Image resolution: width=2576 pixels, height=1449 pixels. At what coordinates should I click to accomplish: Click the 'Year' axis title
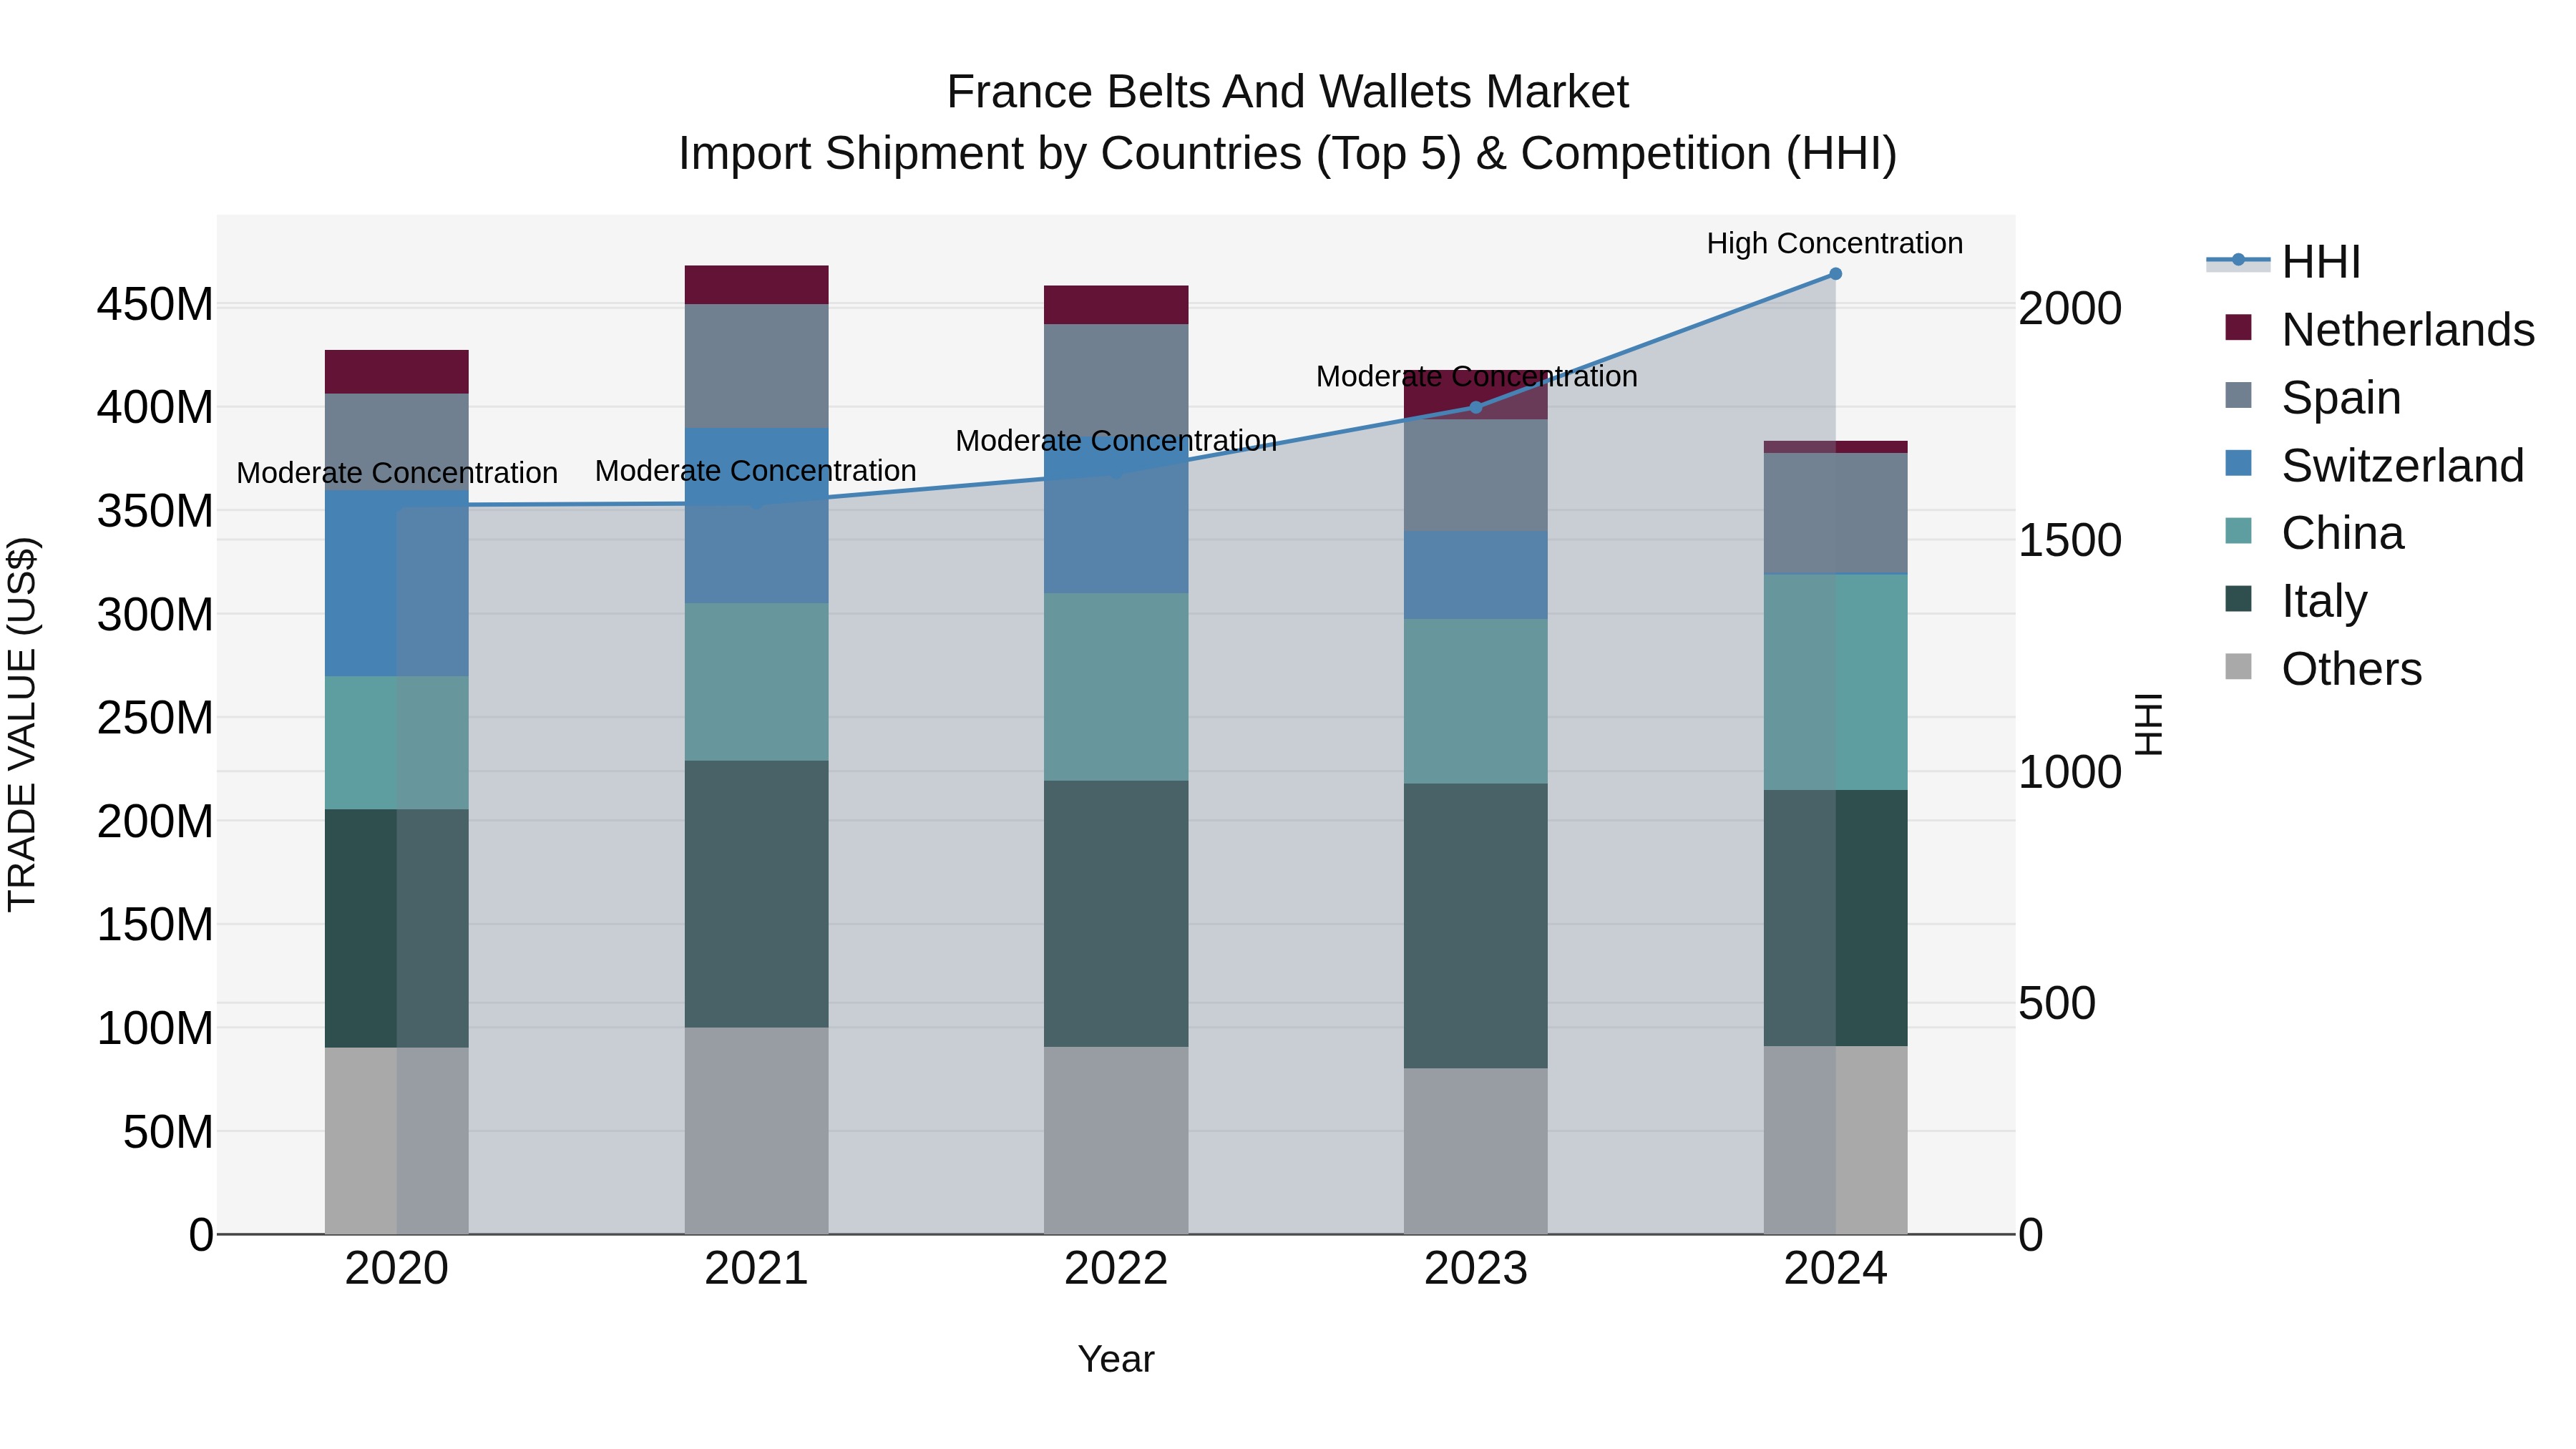point(1116,1360)
